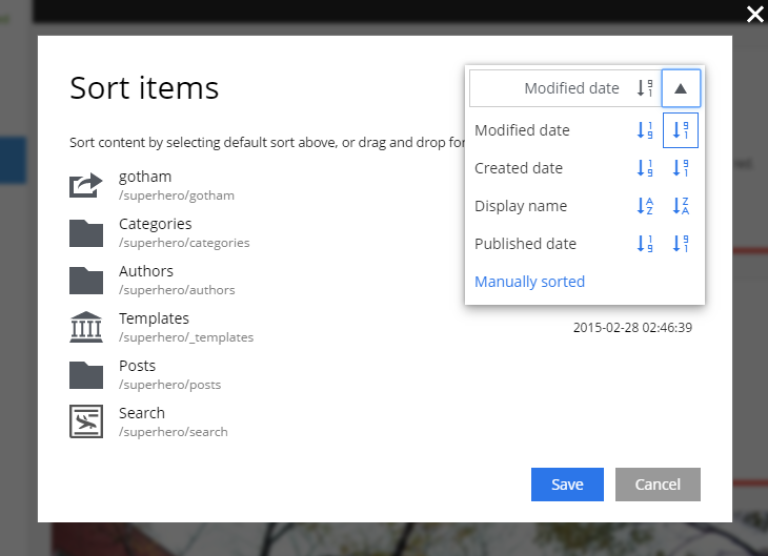Image resolution: width=768 pixels, height=556 pixels.
Task: Choose Published date menu label
Action: coord(525,243)
